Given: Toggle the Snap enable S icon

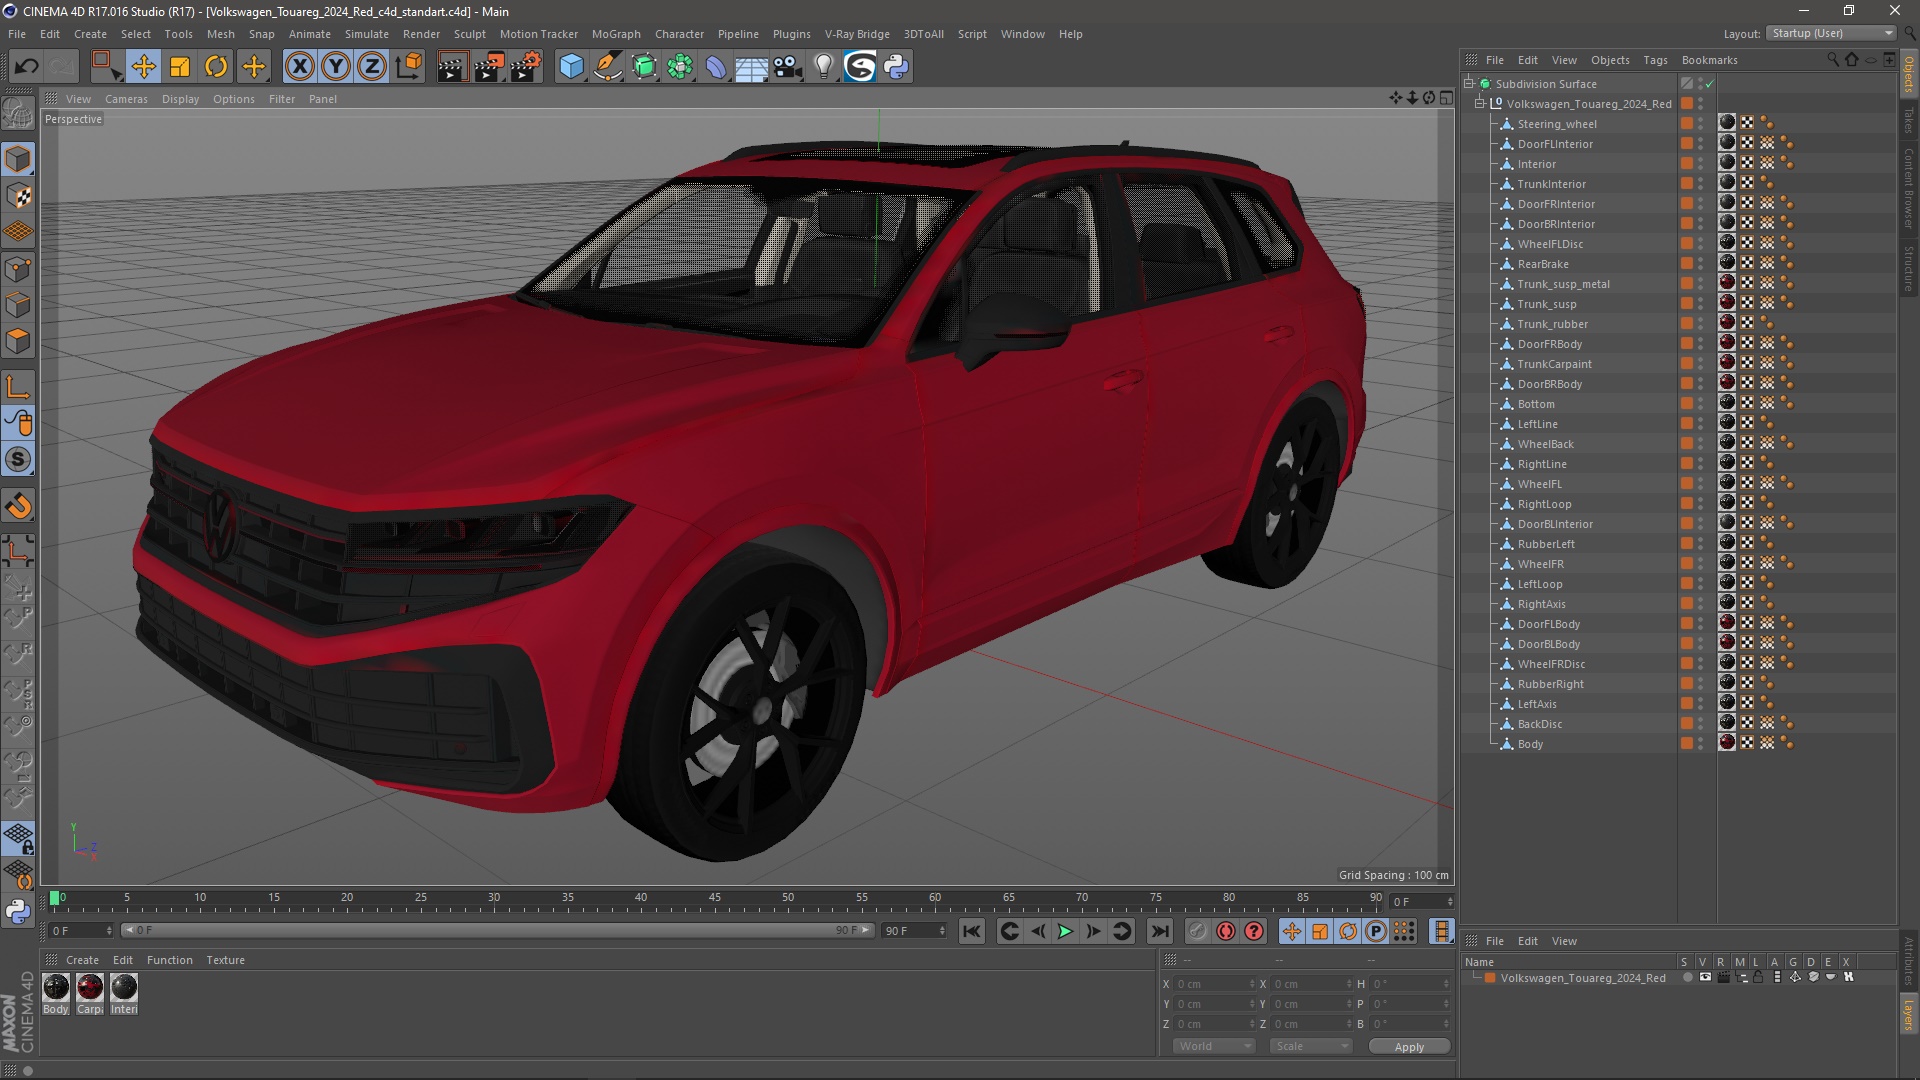Looking at the screenshot, I should coord(18,460).
